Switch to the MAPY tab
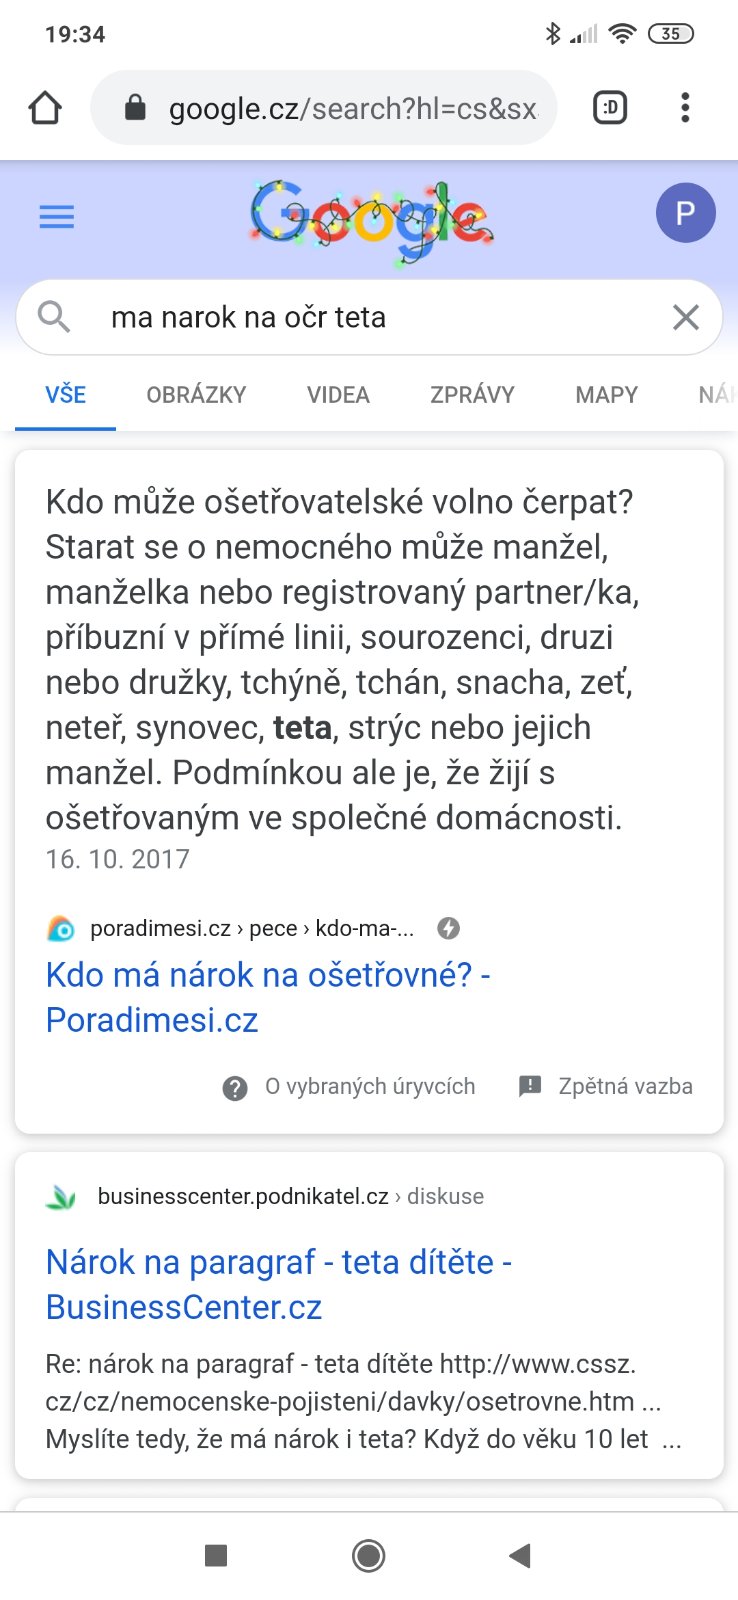Screen dimensions: 738x1600 [x=606, y=395]
